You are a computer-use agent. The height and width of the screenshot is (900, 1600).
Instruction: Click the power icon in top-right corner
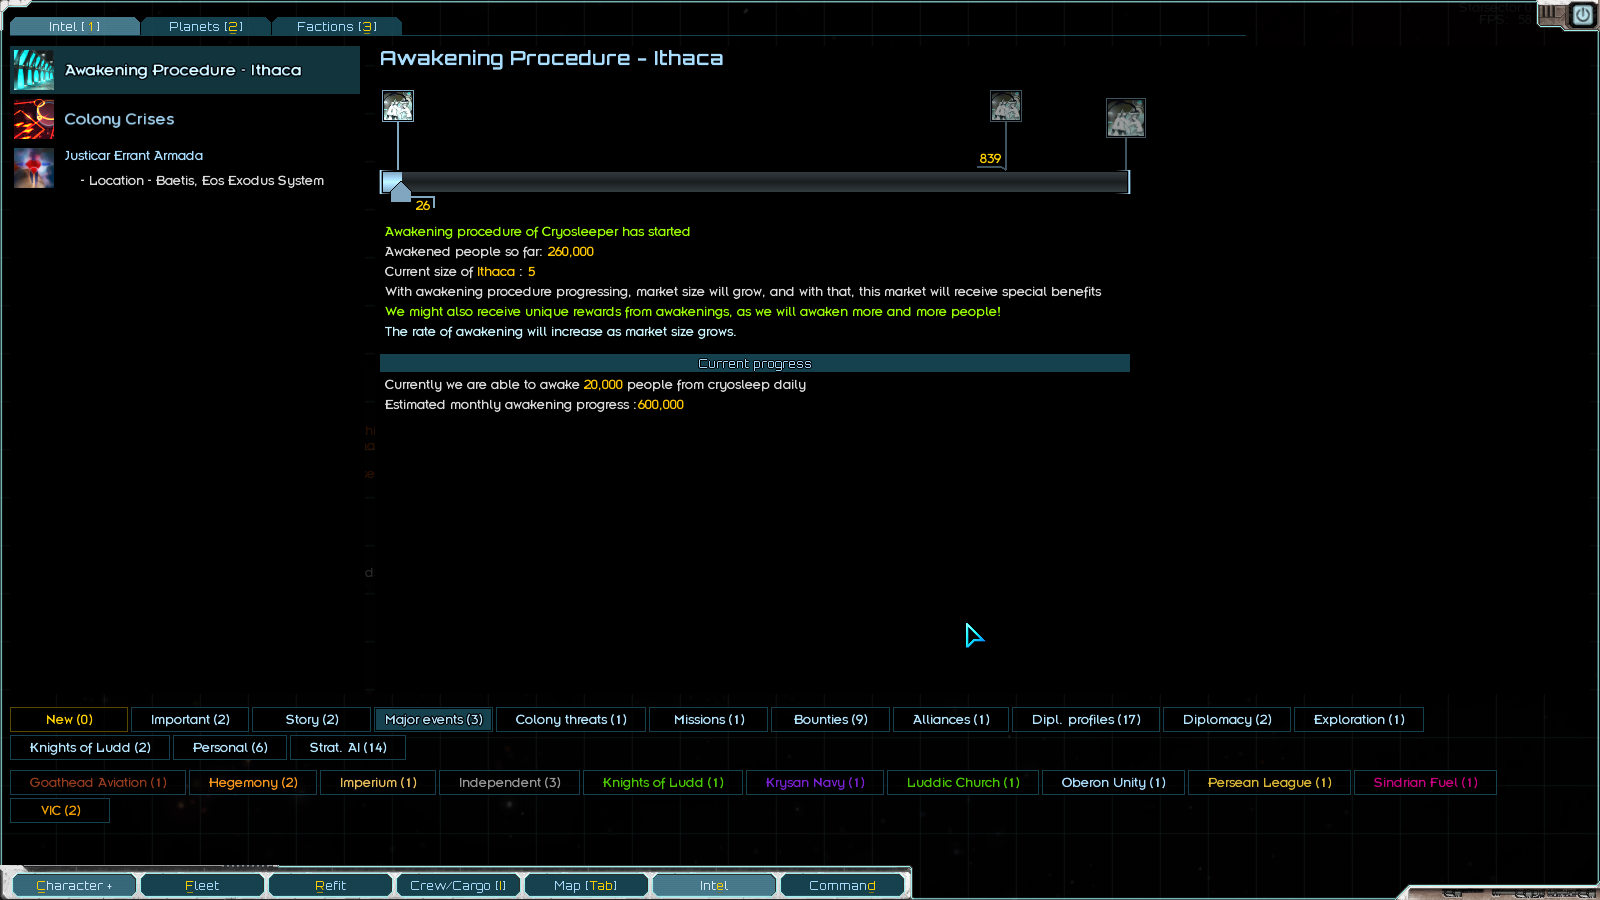pos(1583,15)
